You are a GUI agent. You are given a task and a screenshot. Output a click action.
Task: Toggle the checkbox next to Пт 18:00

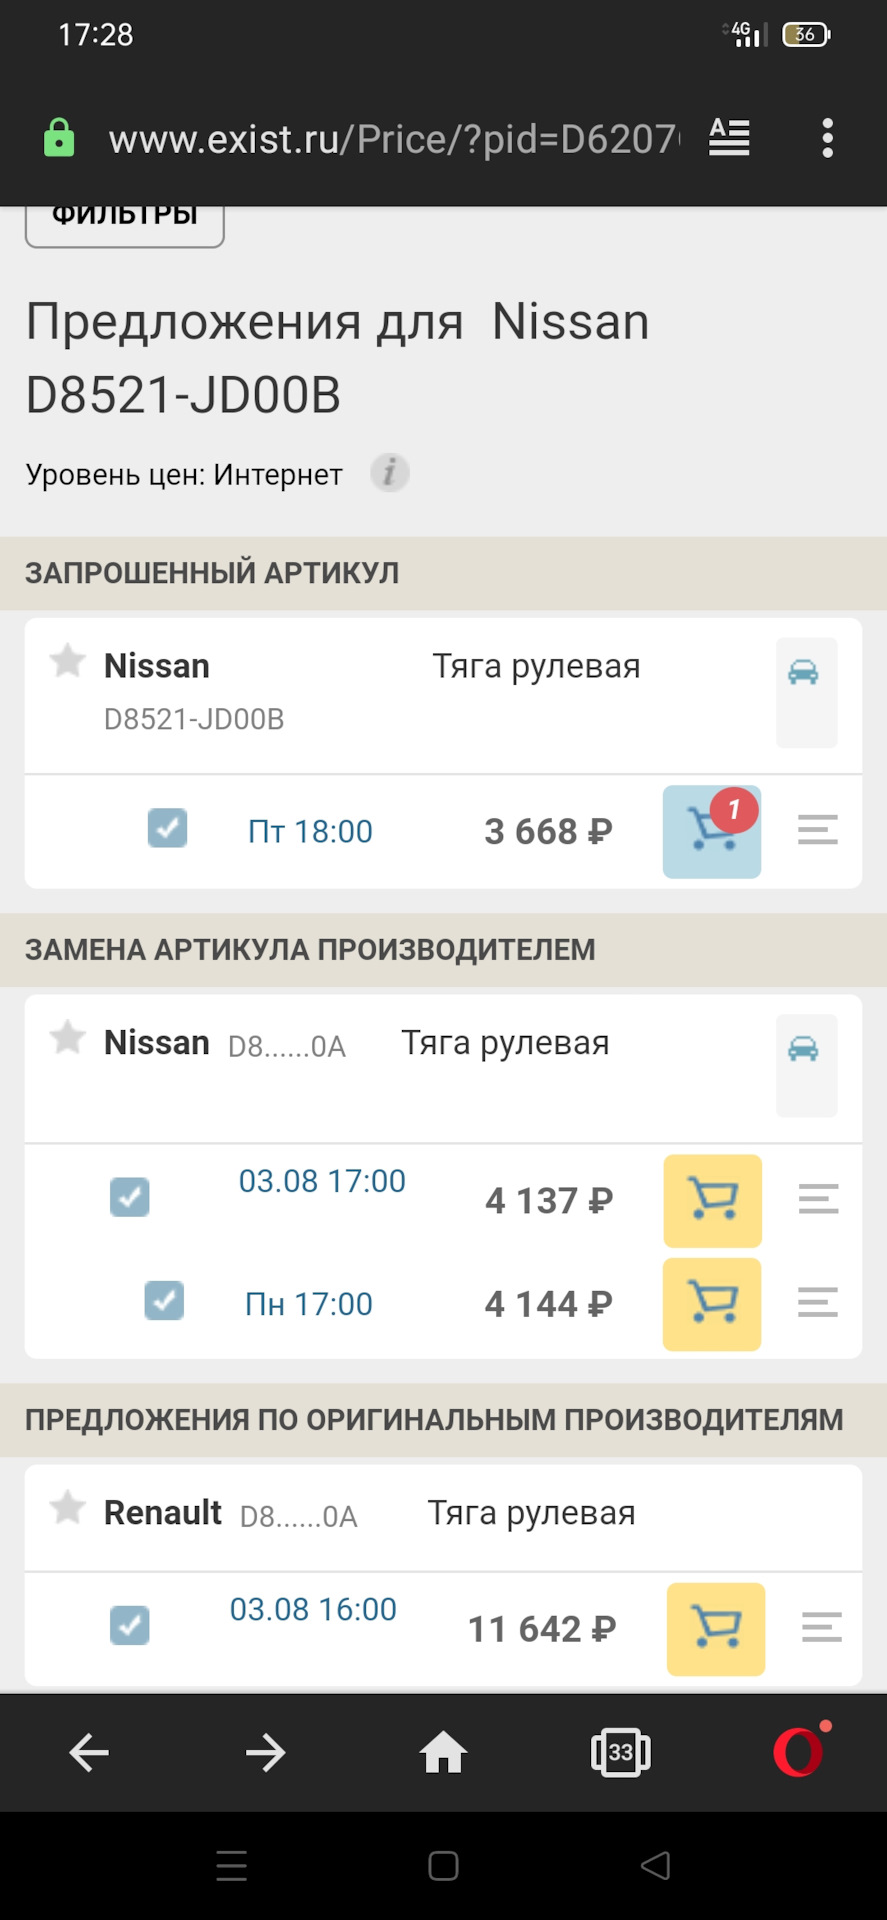[167, 829]
